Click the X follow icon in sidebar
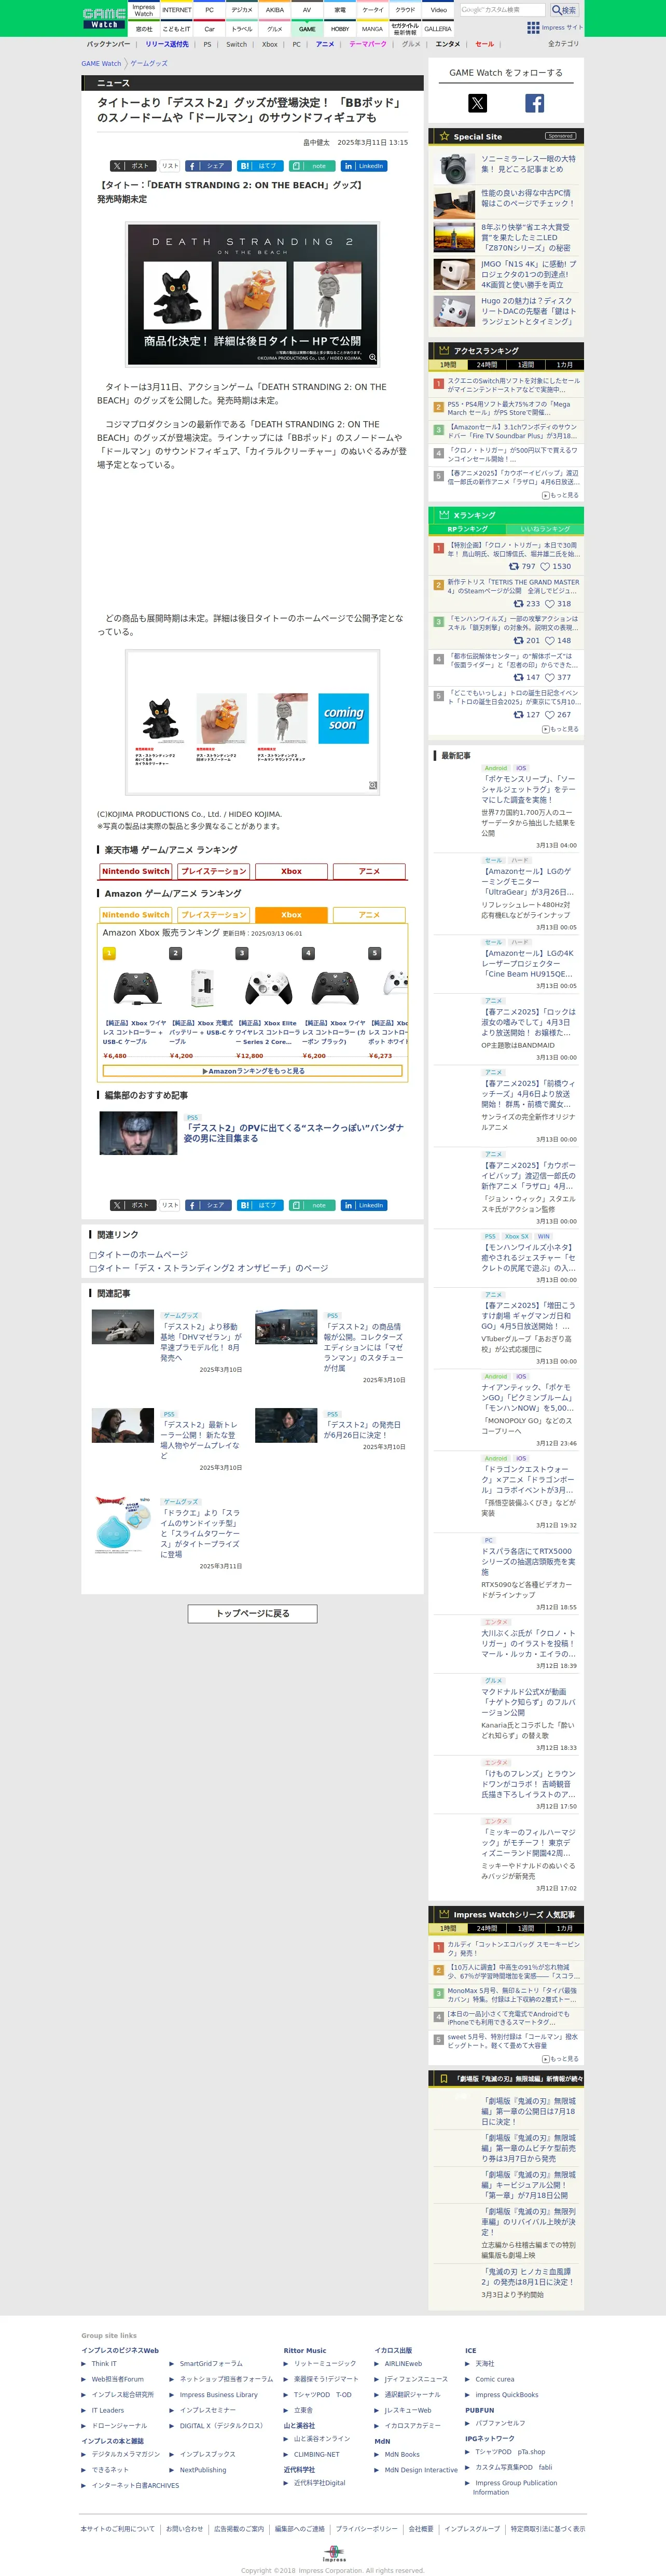This screenshot has height=2576, width=666. click(477, 103)
